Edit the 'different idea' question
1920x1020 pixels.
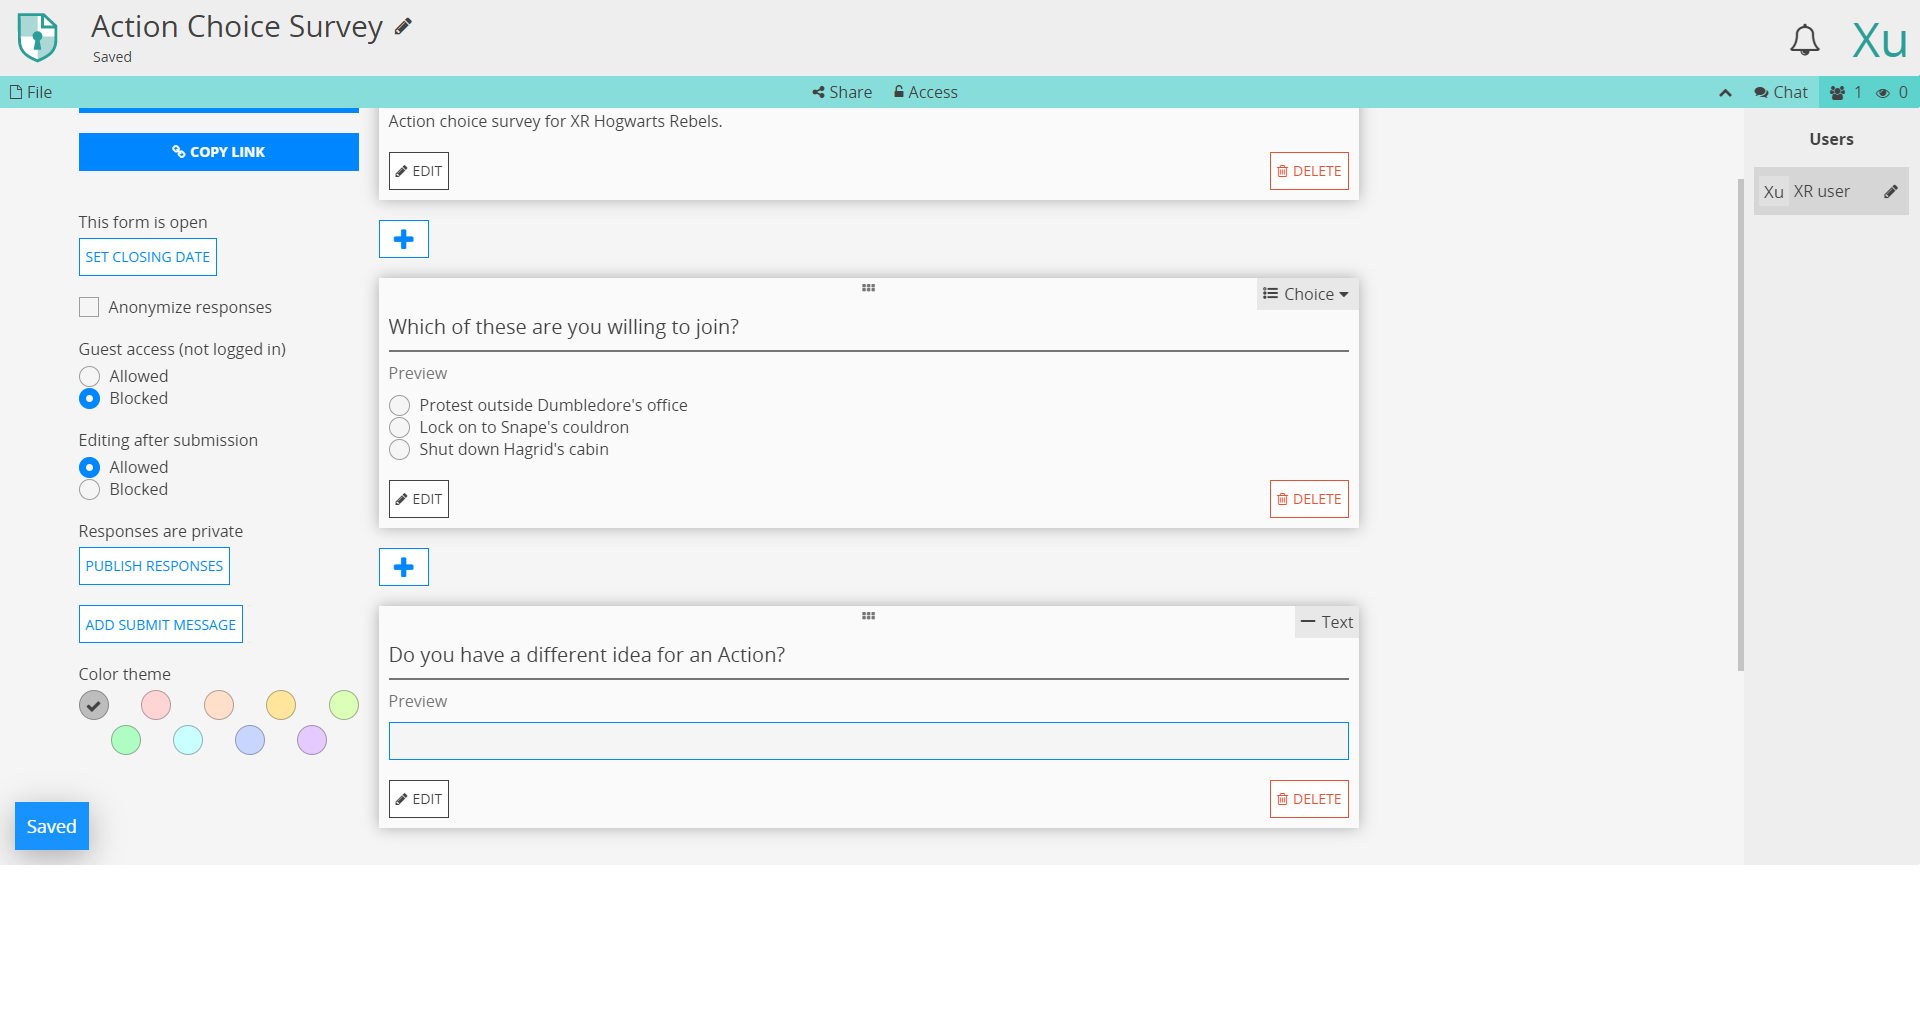coord(419,799)
